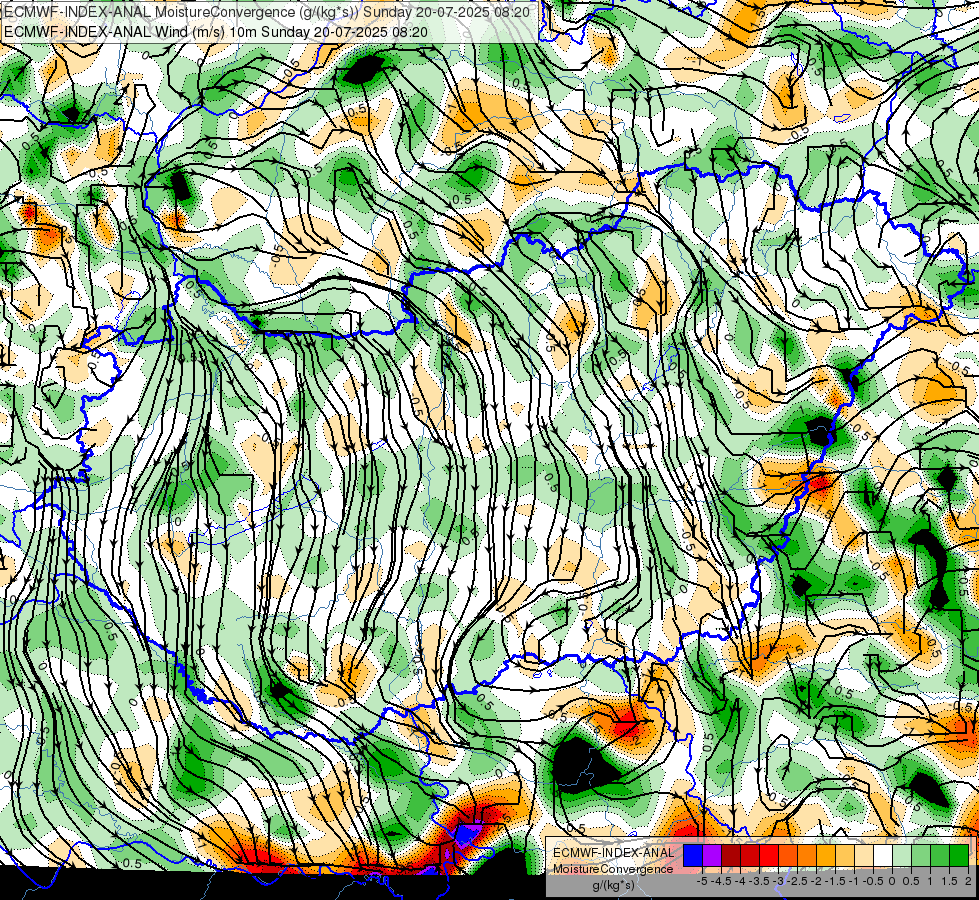Select the red-orange swatch between -3 and -2.5
The height and width of the screenshot is (900, 979).
(788, 855)
